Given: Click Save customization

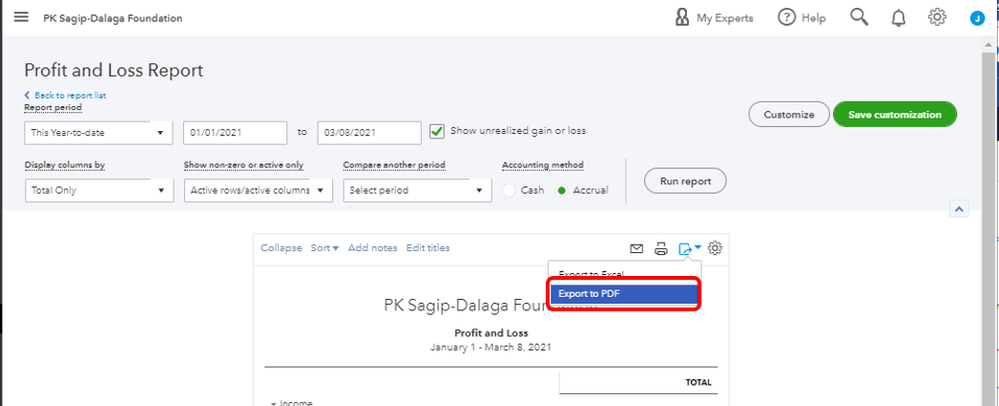Looking at the screenshot, I should [895, 115].
